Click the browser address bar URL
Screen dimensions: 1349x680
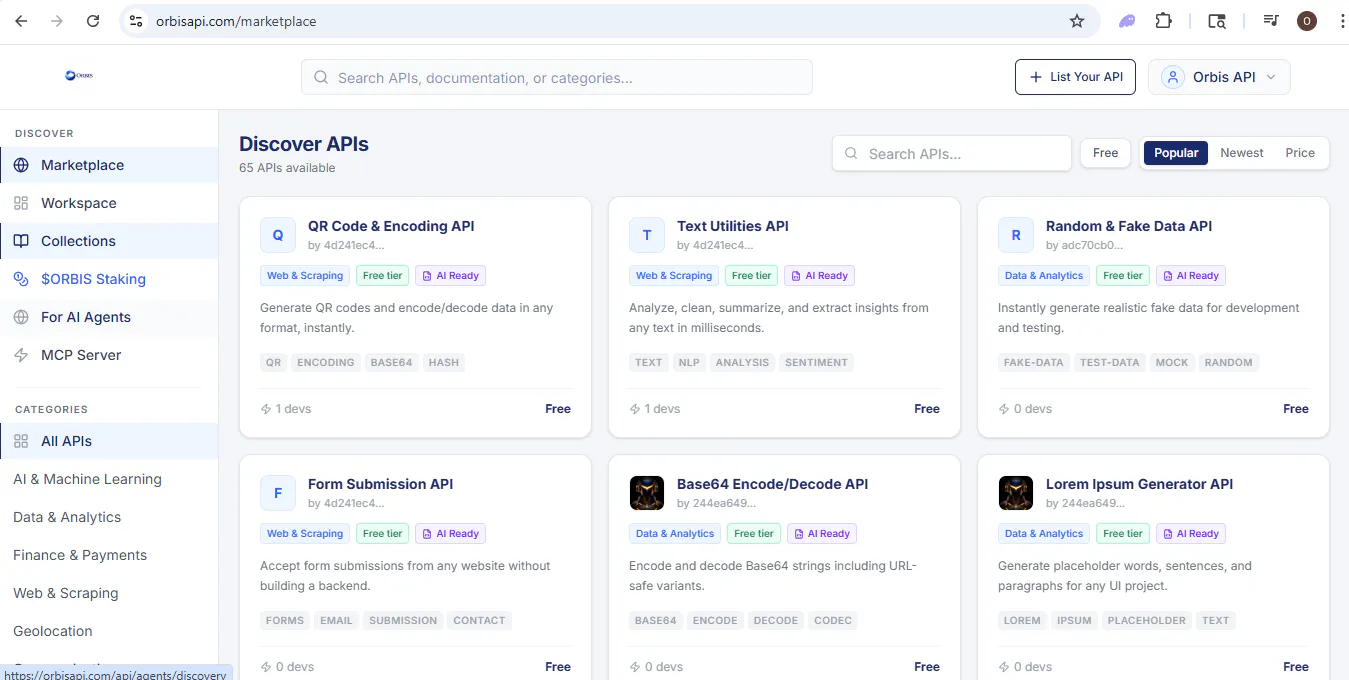(x=236, y=21)
